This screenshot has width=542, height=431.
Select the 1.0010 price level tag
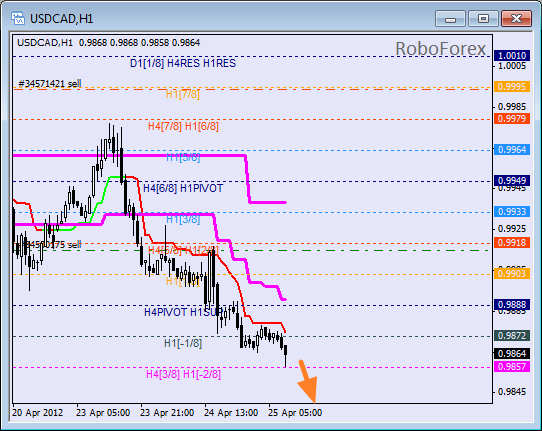512,55
